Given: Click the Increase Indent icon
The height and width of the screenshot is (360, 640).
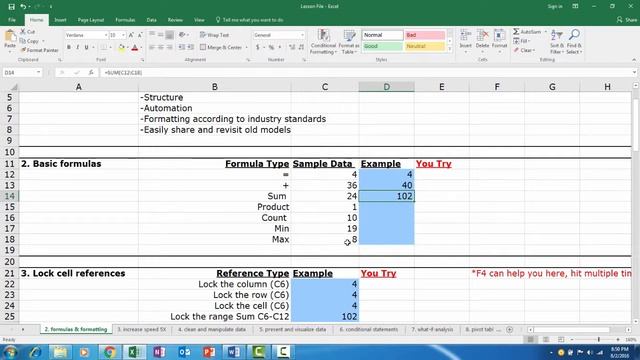Looking at the screenshot, I should [191, 47].
